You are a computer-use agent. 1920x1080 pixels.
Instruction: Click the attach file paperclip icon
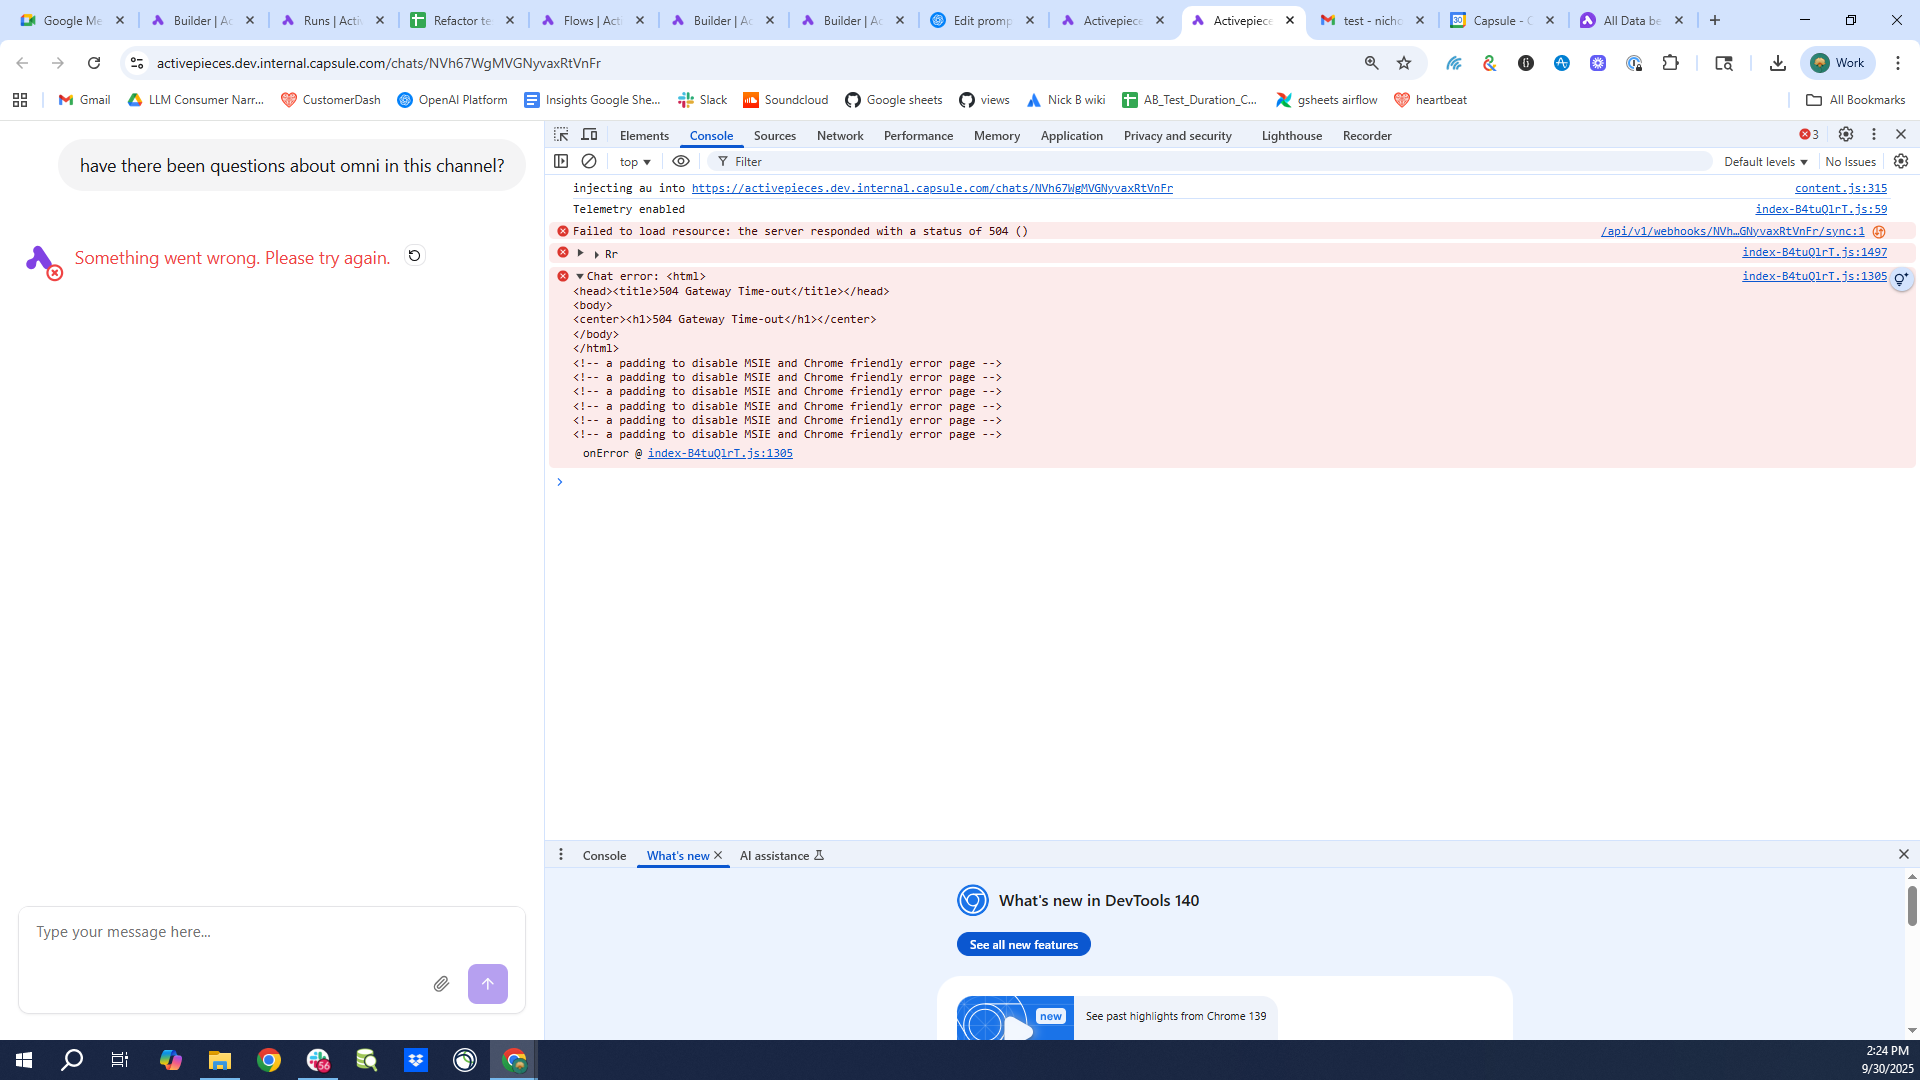coord(441,984)
